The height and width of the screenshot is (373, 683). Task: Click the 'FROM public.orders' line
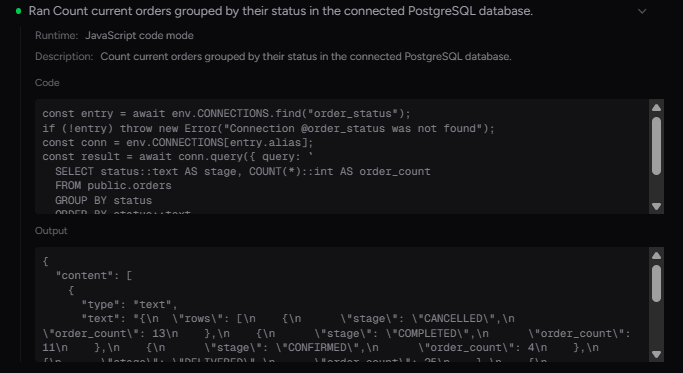click(x=113, y=186)
